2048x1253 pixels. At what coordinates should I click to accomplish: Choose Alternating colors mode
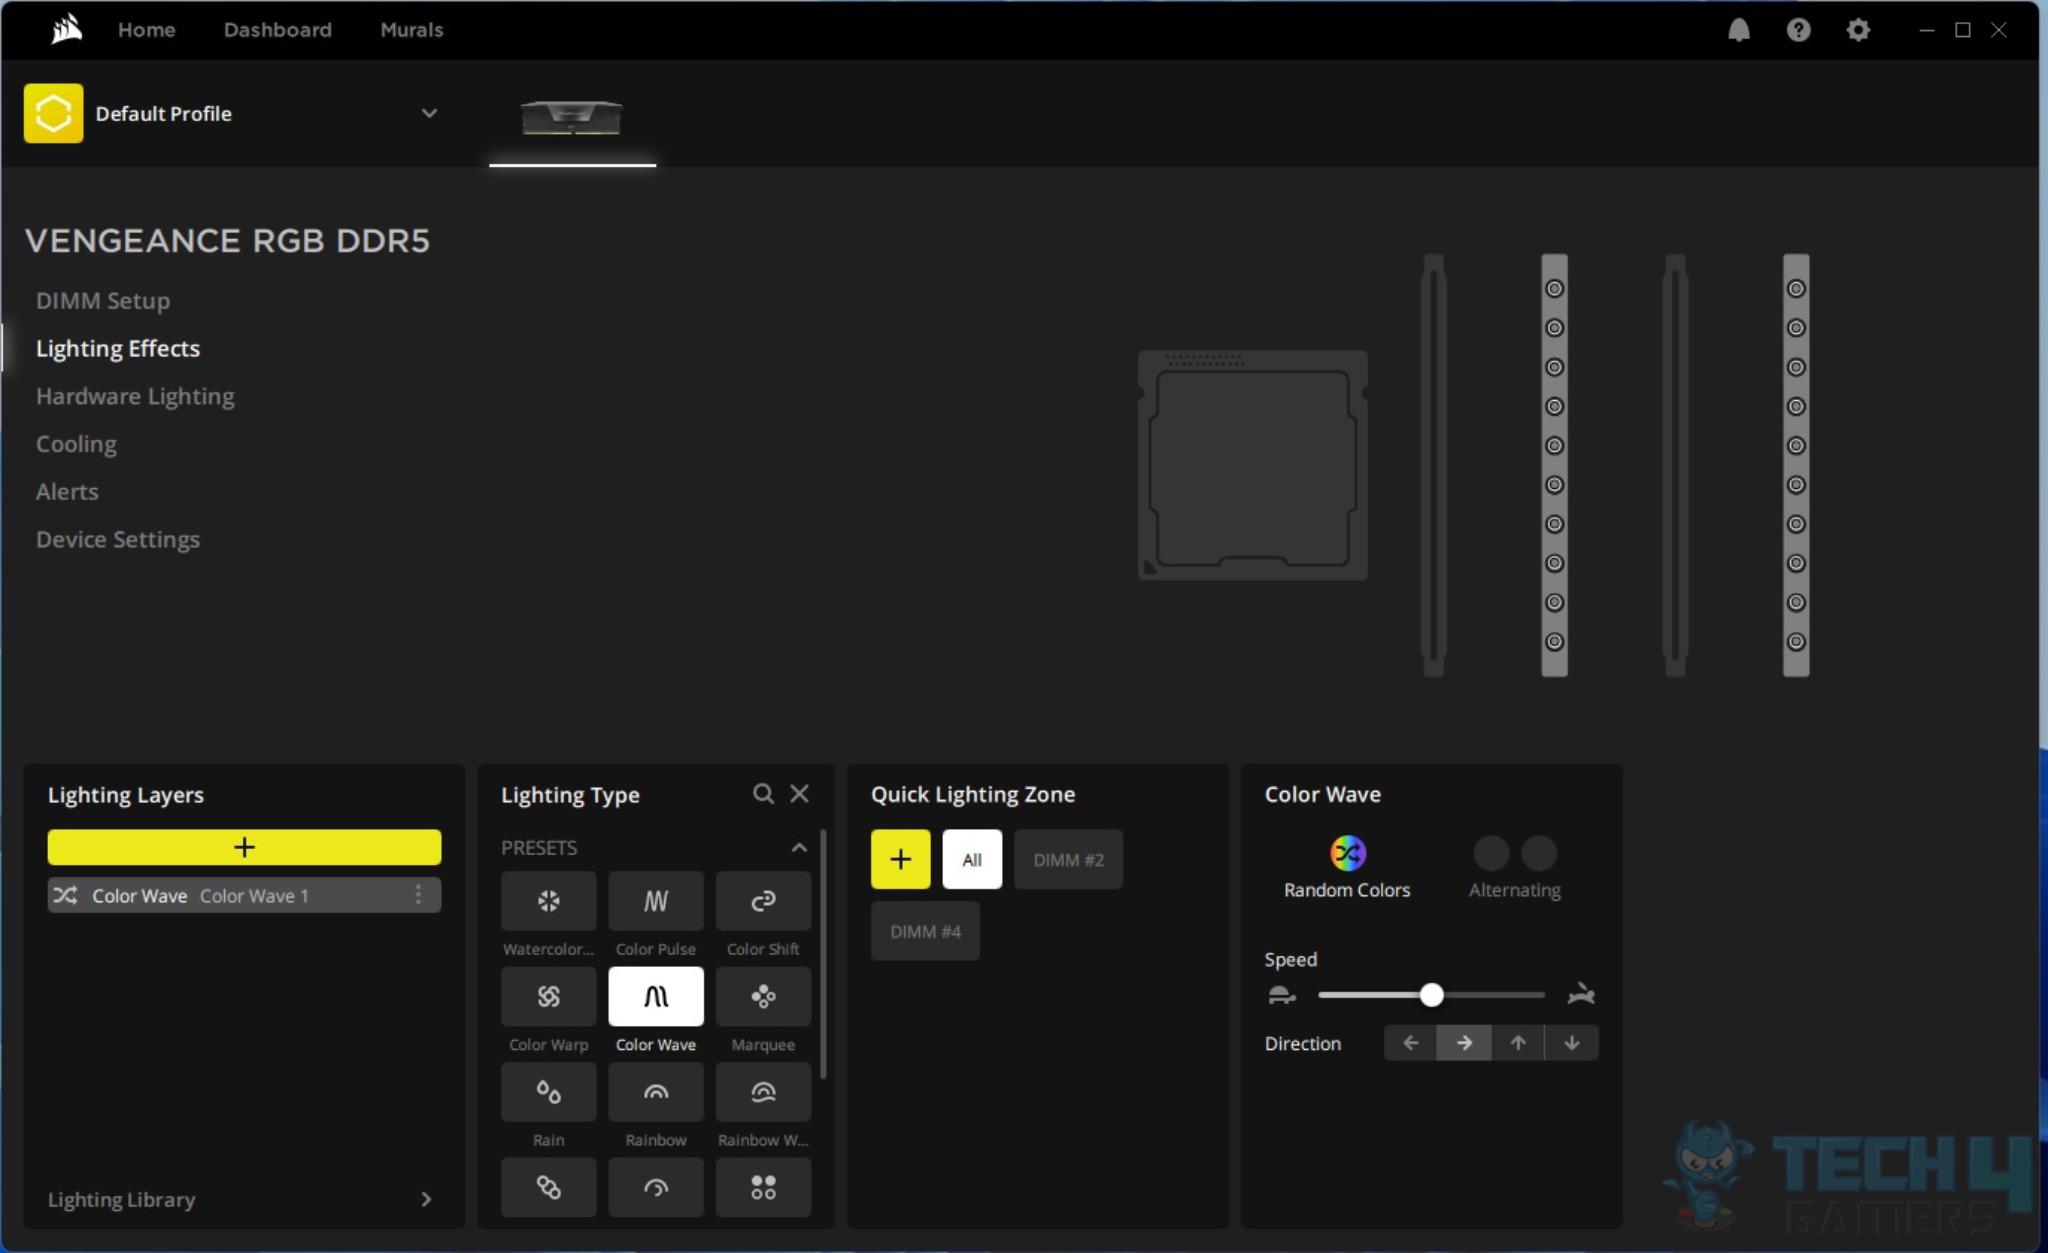[x=1514, y=868]
